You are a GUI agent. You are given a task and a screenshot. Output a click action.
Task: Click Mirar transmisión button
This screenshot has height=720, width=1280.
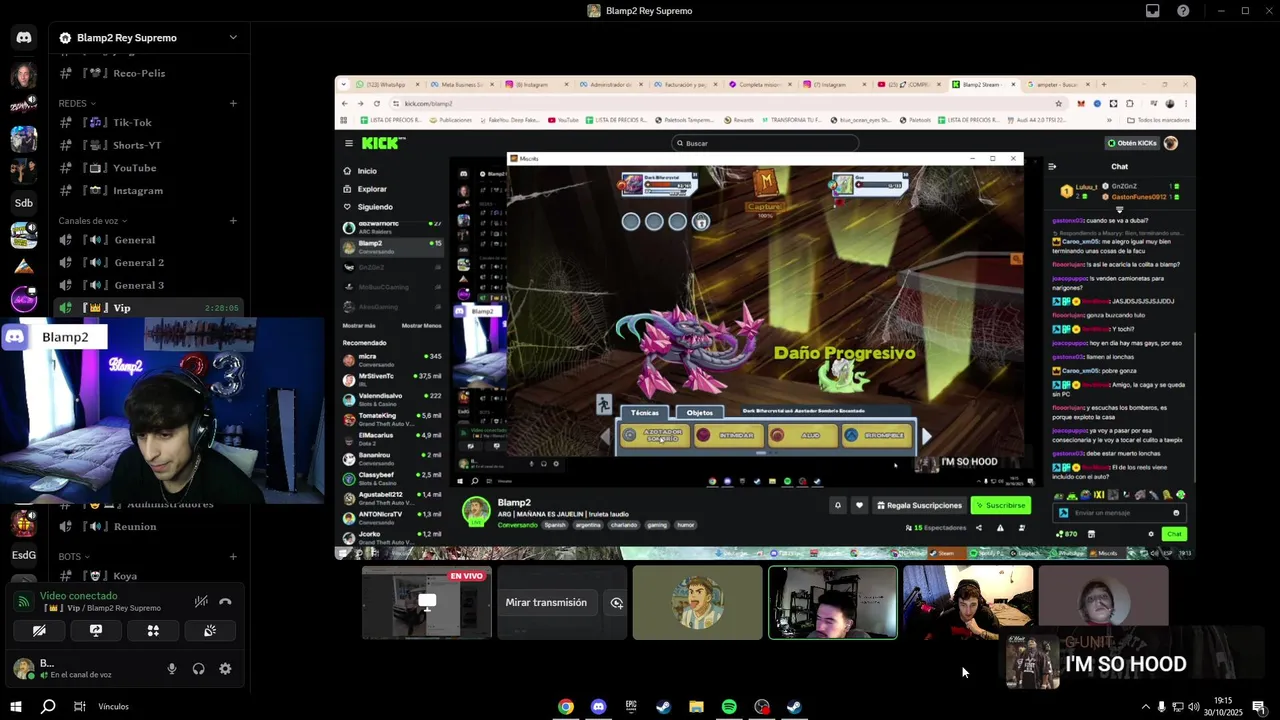(x=546, y=603)
